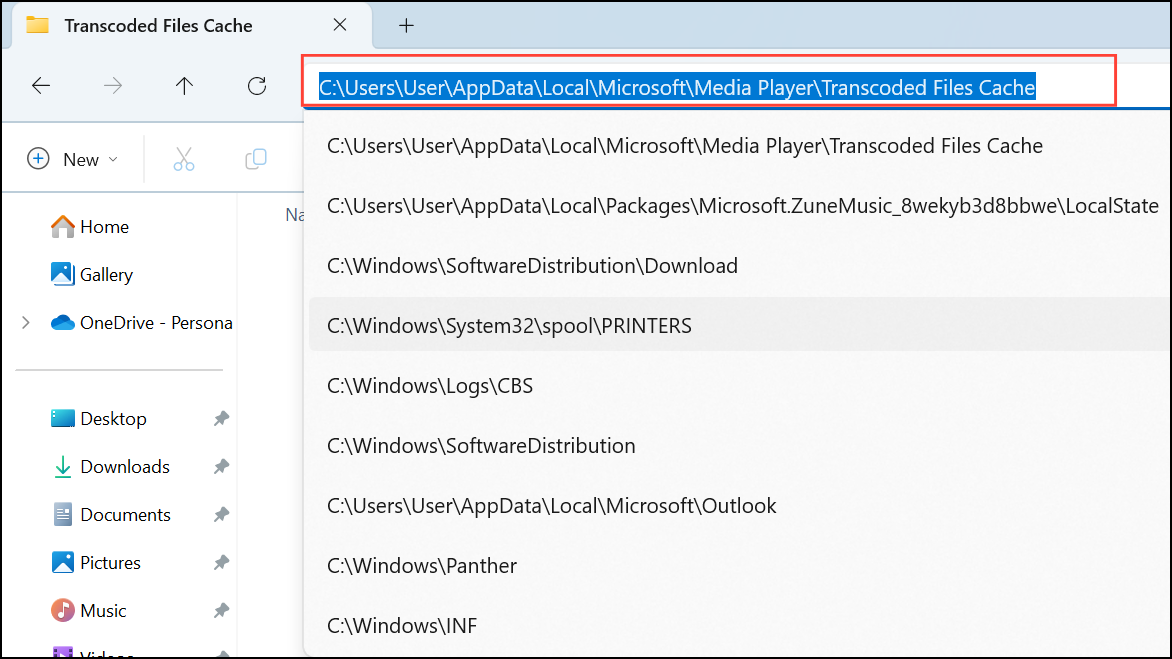
Task: Select the Transcoded Files Cache path suggestion
Action: (x=739, y=146)
